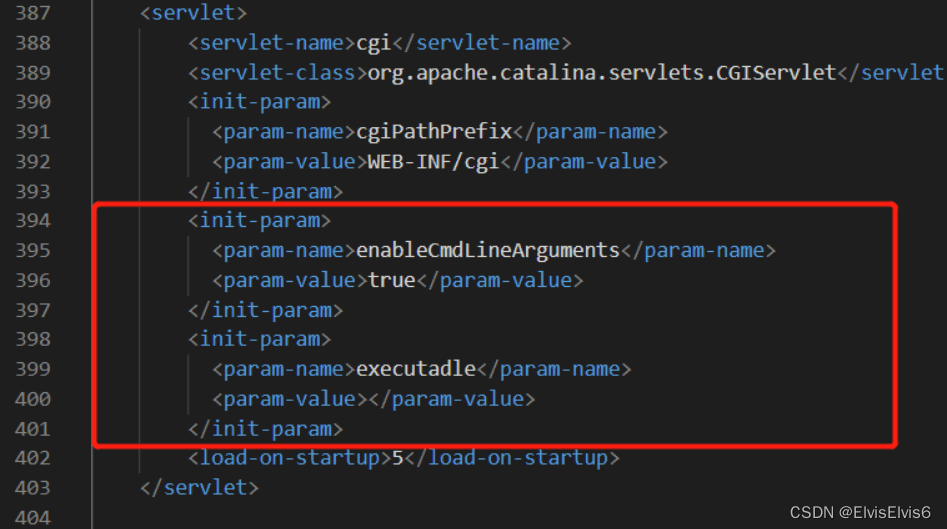Click the executadle param name text
This screenshot has height=529, width=947.
(x=416, y=369)
